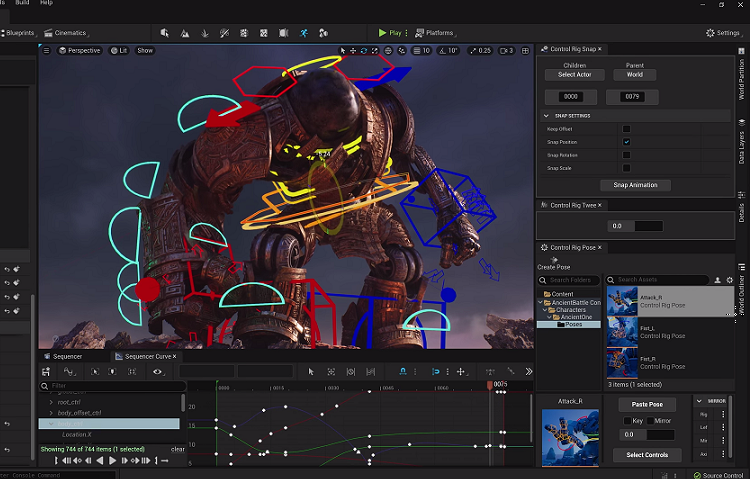The image size is (750, 479).
Task: Collapse the Mirror section chevron
Action: click(x=699, y=401)
